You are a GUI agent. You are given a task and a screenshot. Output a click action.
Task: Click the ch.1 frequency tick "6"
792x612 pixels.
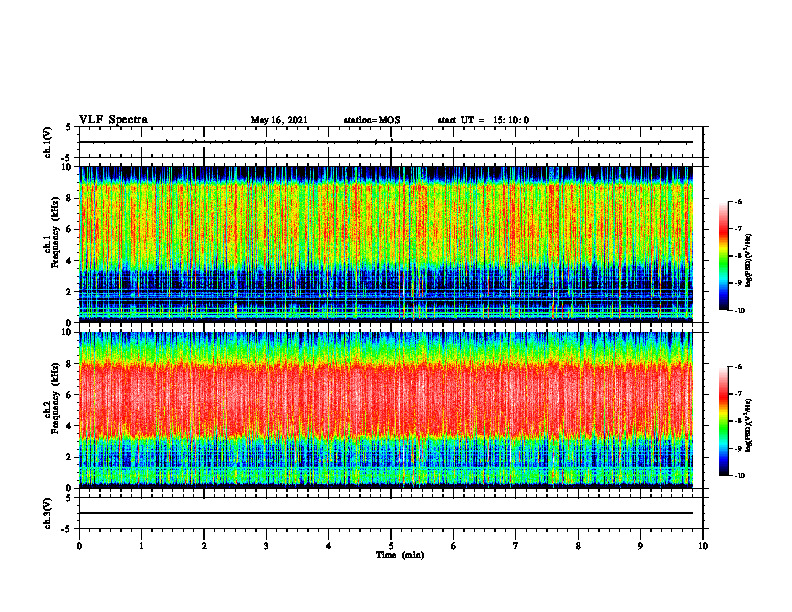[70, 229]
